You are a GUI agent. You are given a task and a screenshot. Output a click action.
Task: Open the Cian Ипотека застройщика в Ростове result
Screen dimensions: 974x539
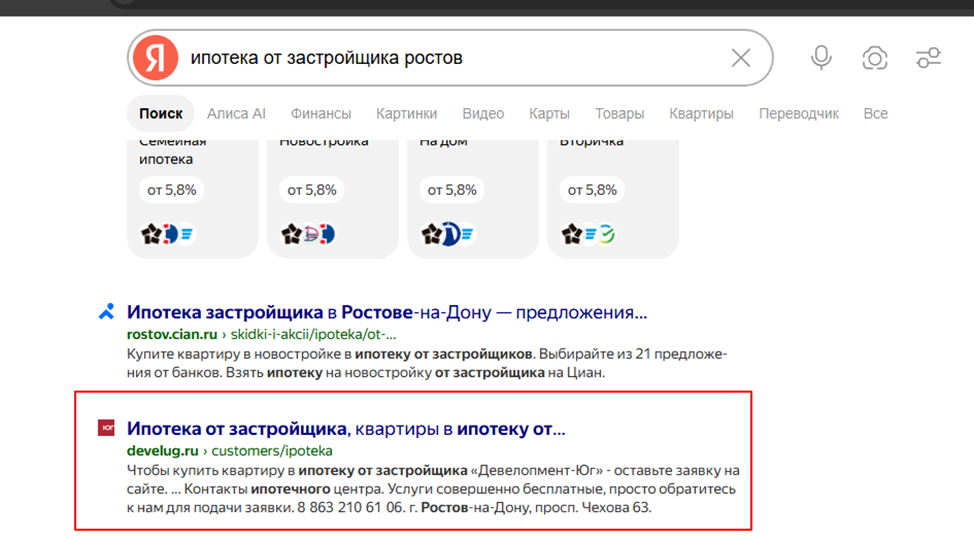point(387,312)
